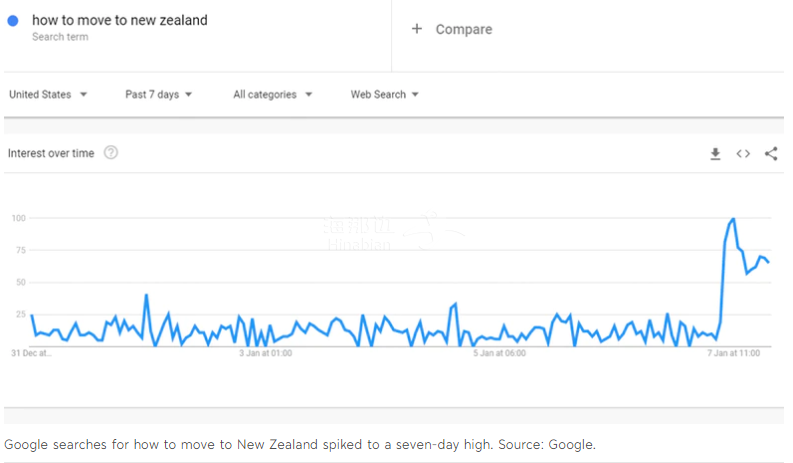Viewport: 793px width, 463px height.
Task: Select the 5 Jan at 06:00 axis label
Action: [x=500, y=353]
